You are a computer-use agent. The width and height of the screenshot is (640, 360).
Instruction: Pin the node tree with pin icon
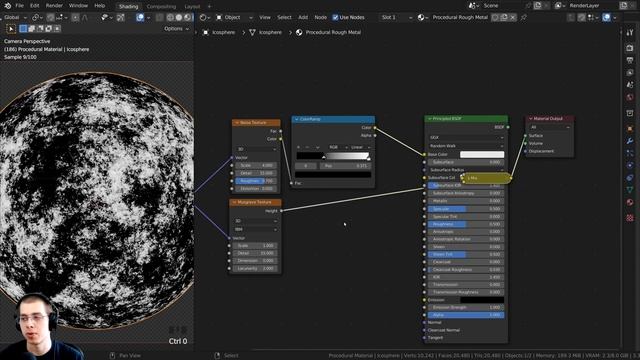coord(524,18)
